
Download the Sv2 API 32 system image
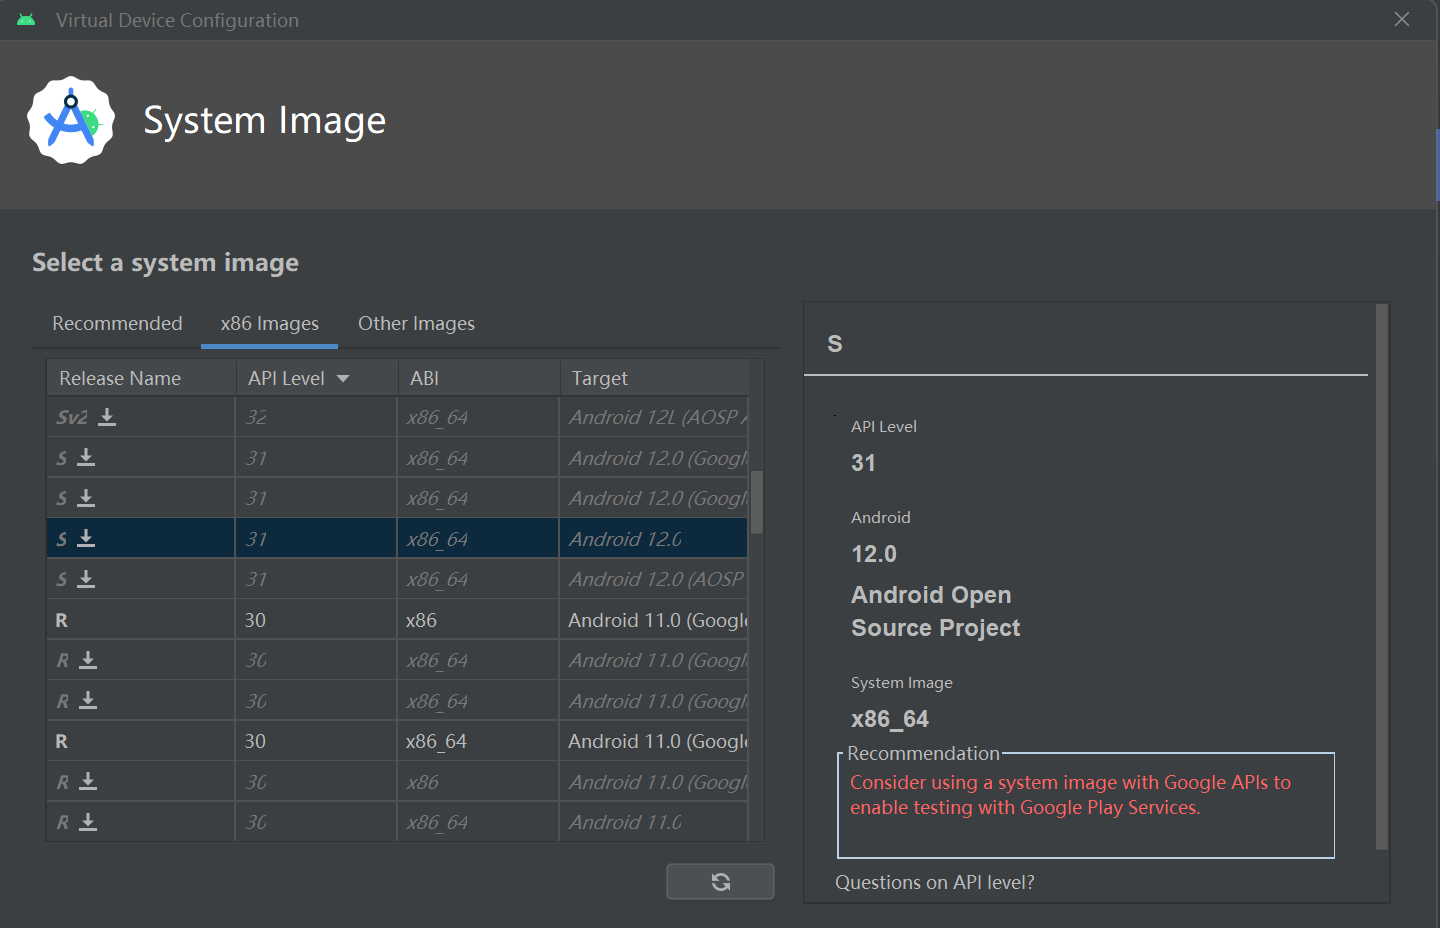click(x=107, y=417)
